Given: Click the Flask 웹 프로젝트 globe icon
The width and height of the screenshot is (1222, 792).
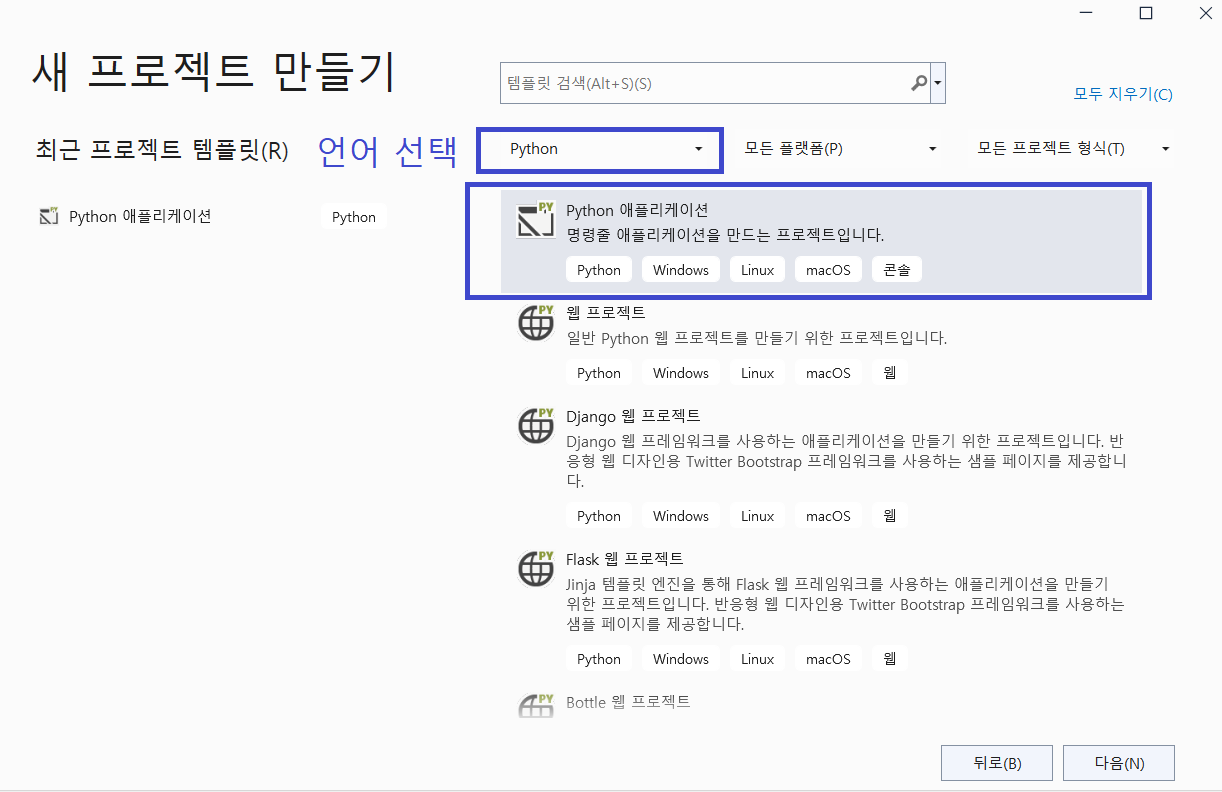Looking at the screenshot, I should point(535,568).
